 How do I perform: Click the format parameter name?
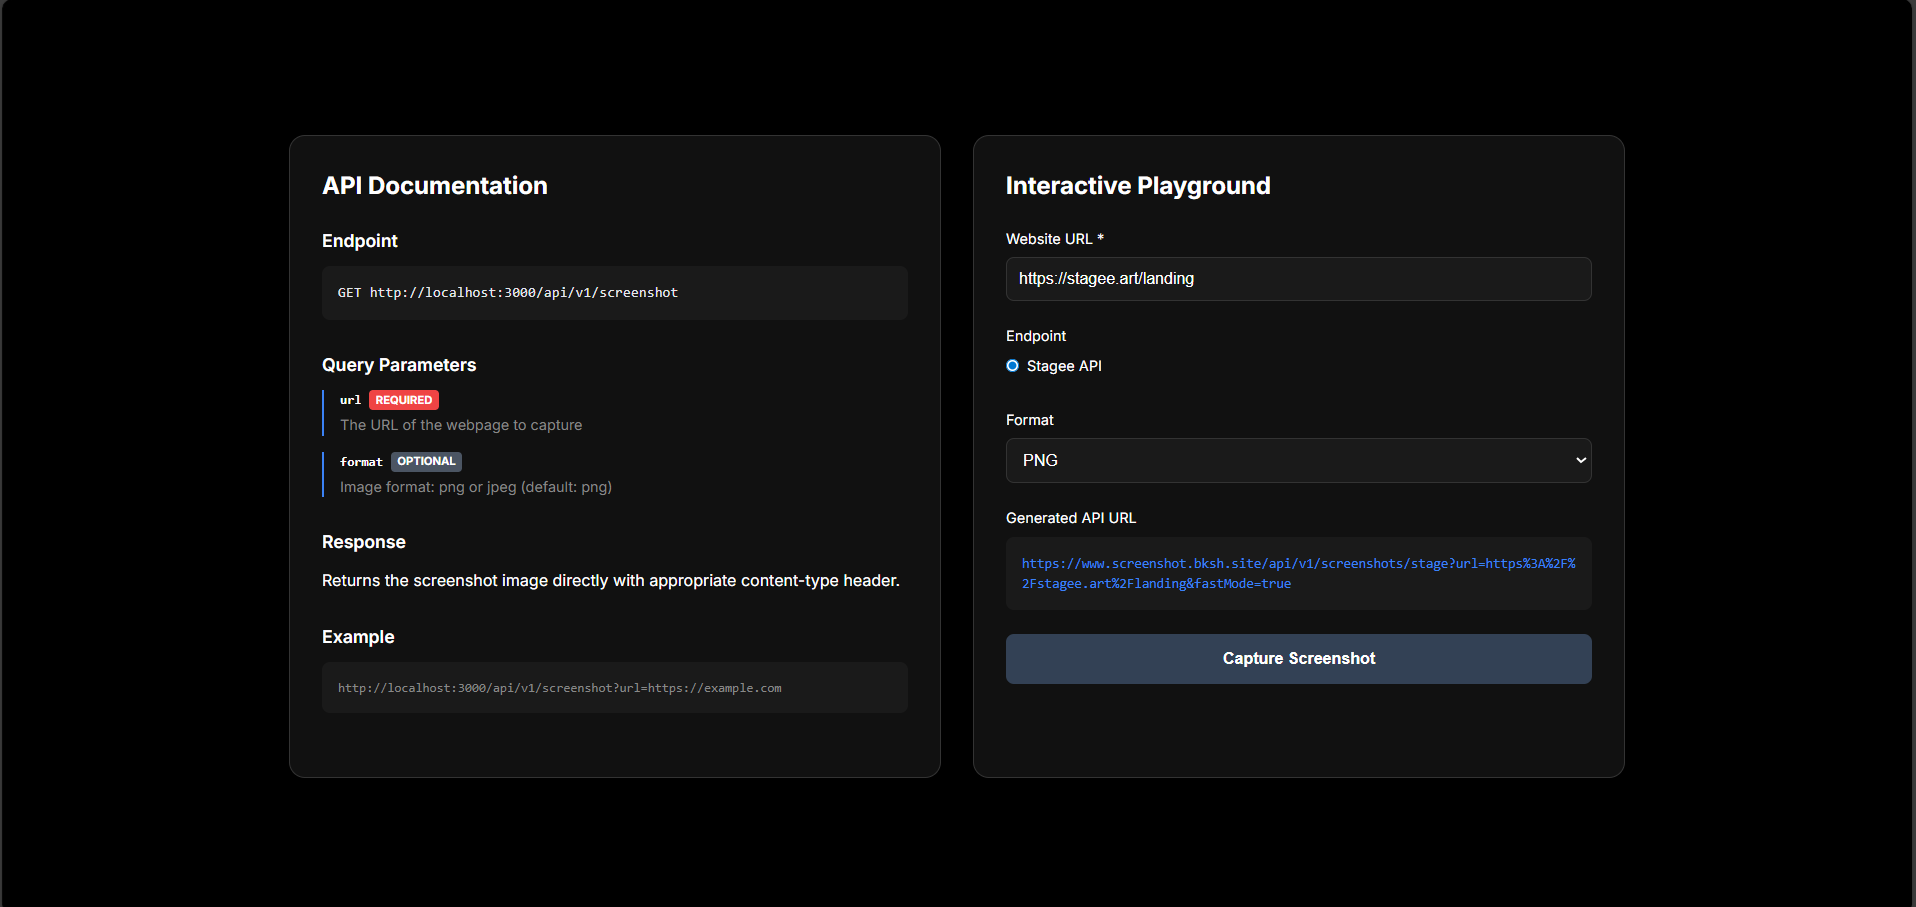[361, 462]
